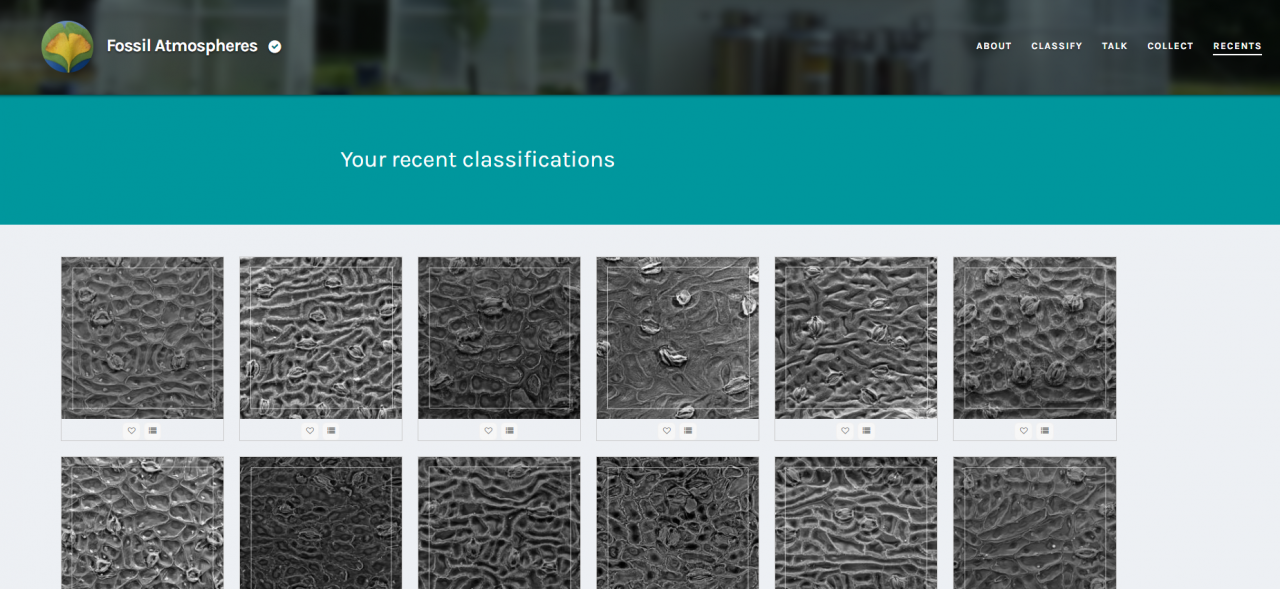Add second top-row image to a collection
Image resolution: width=1280 pixels, height=589 pixels.
coord(331,430)
